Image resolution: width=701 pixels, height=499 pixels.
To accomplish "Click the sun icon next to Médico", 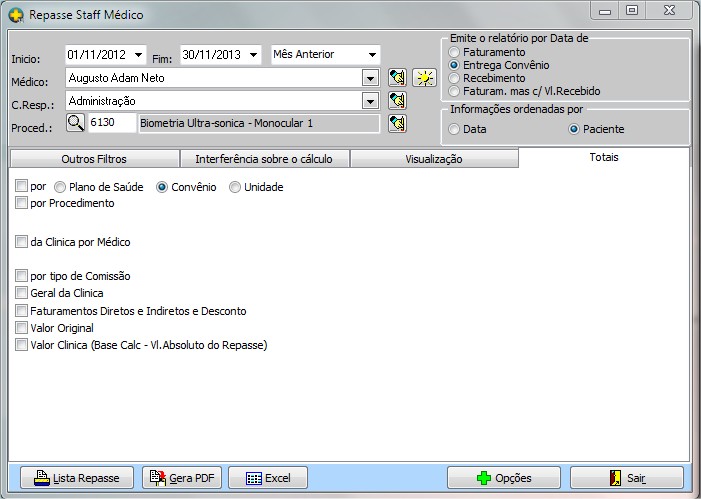I will coord(425,78).
